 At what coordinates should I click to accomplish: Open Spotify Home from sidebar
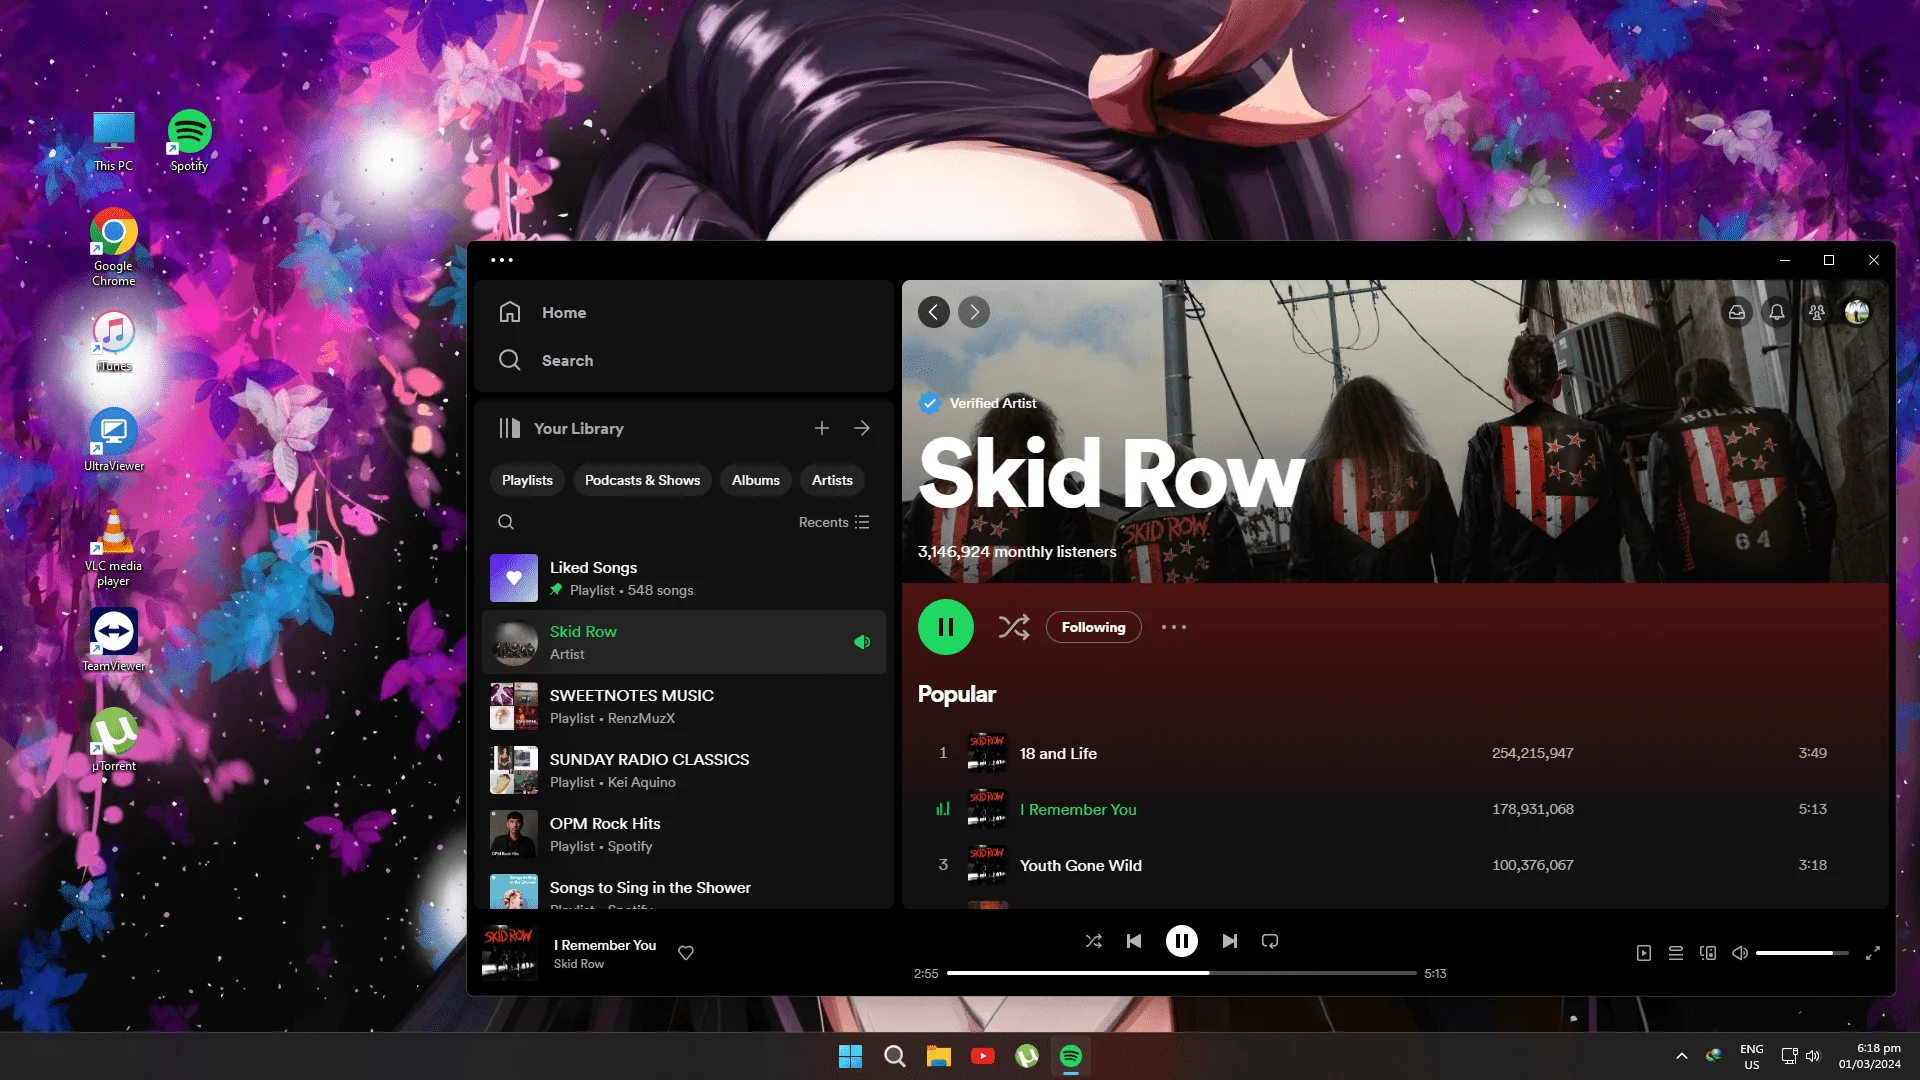(542, 312)
